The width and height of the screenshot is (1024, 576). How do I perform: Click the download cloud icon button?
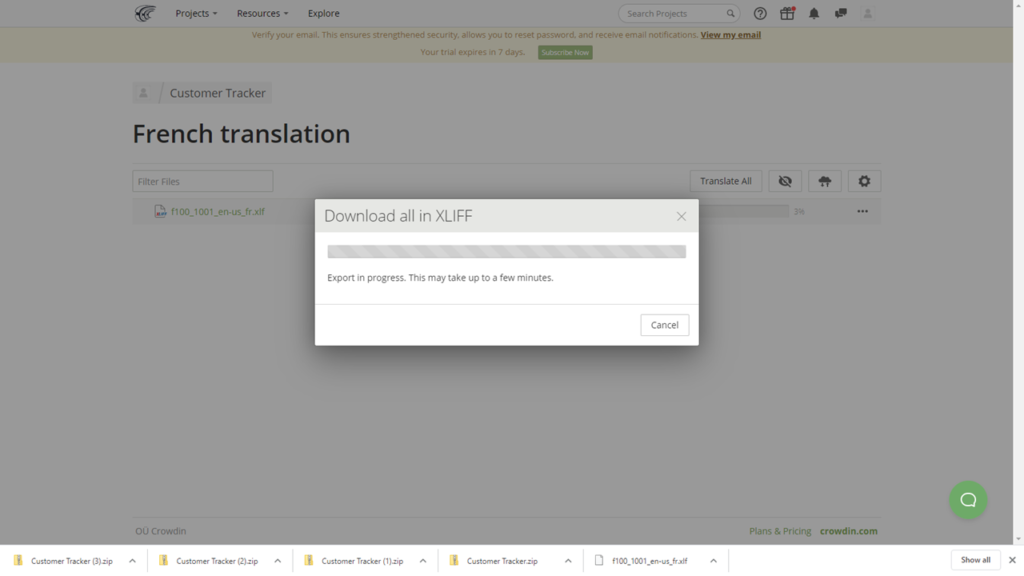(825, 181)
